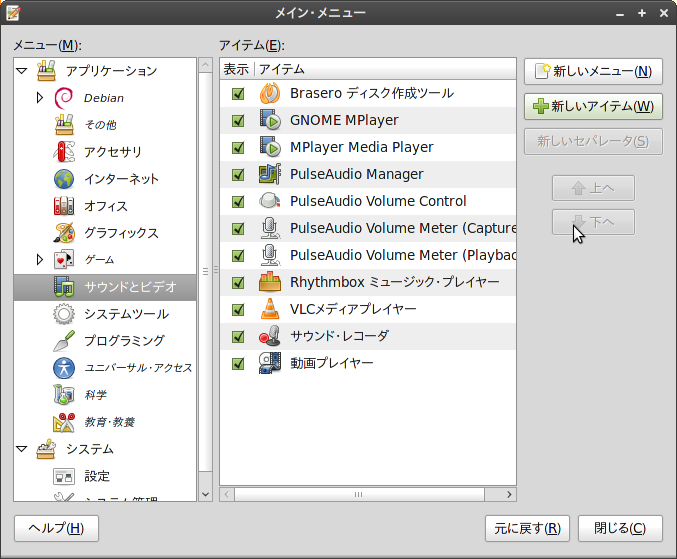Click the その他 menu icon
The width and height of the screenshot is (677, 559).
tap(64, 125)
